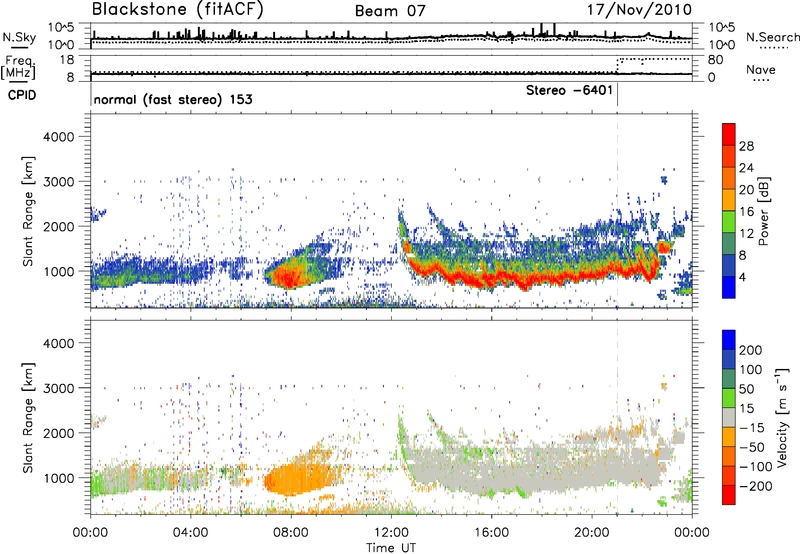Viewport: 800px width, 554px height.
Task: Click the Beam 07 label
Action: tap(390, 11)
